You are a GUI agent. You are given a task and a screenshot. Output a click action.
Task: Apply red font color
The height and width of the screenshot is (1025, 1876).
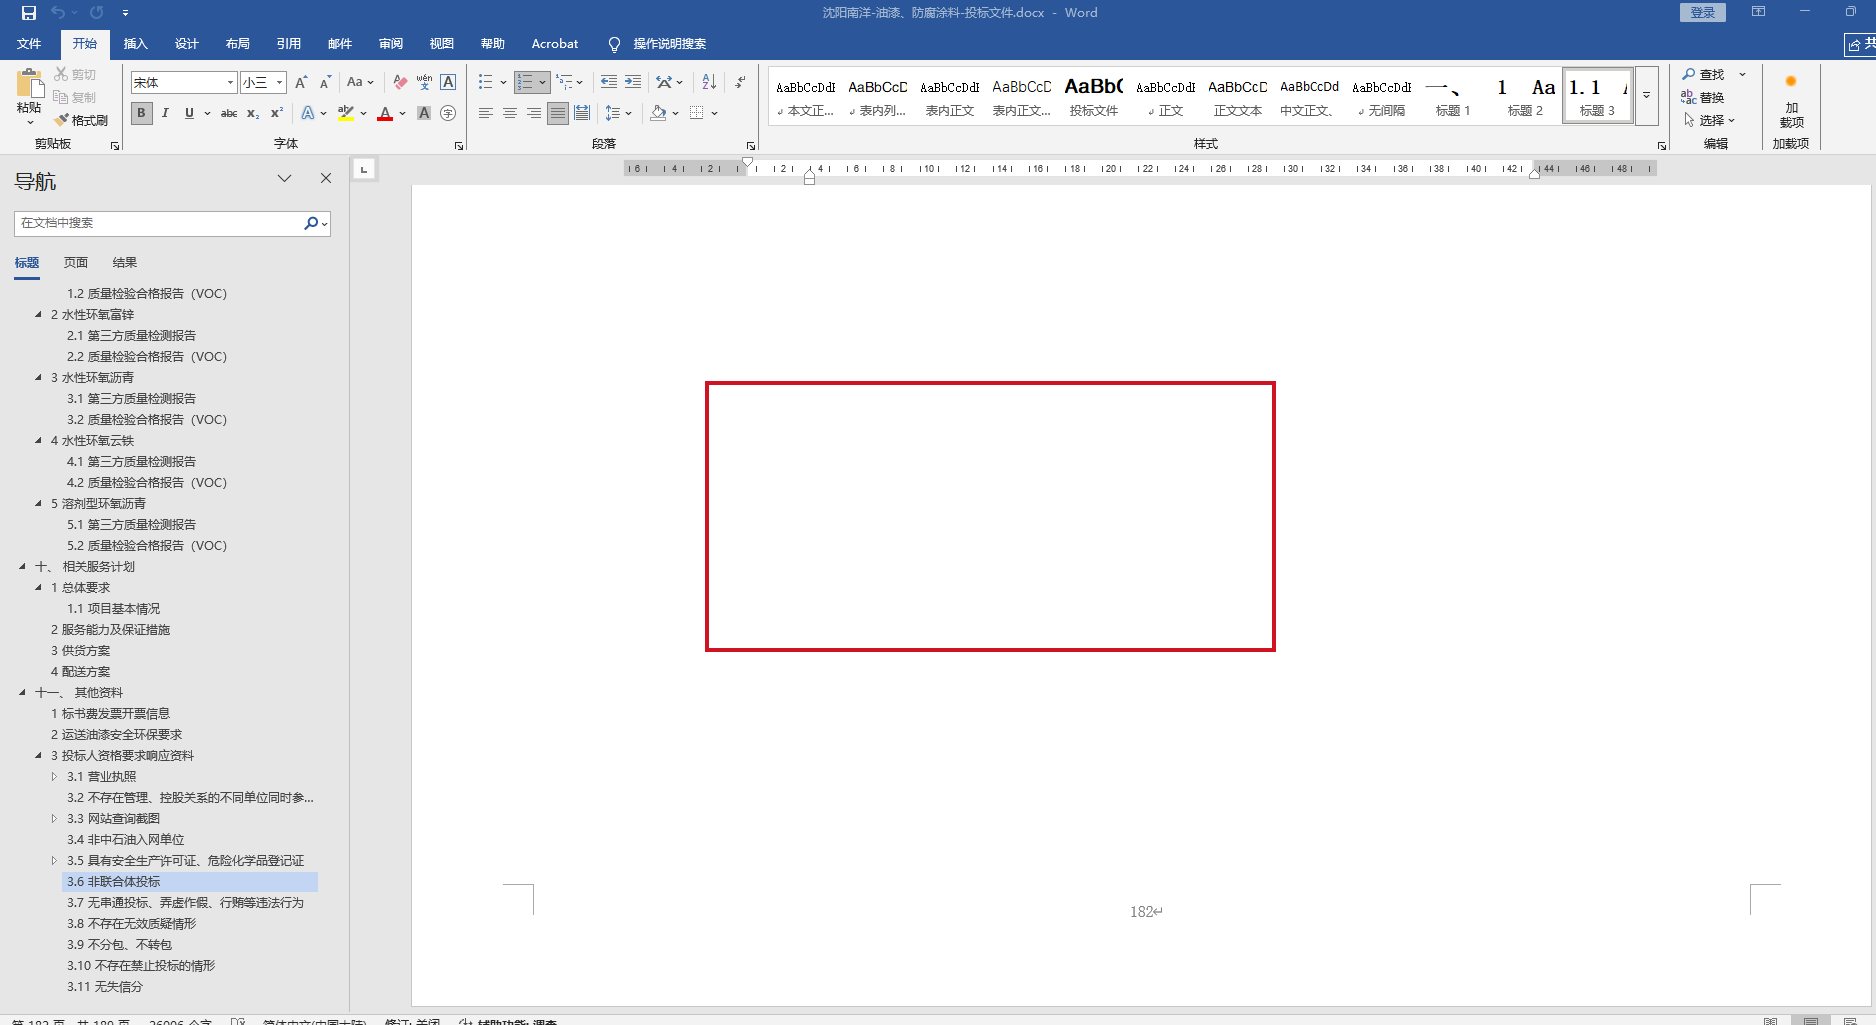click(x=385, y=113)
